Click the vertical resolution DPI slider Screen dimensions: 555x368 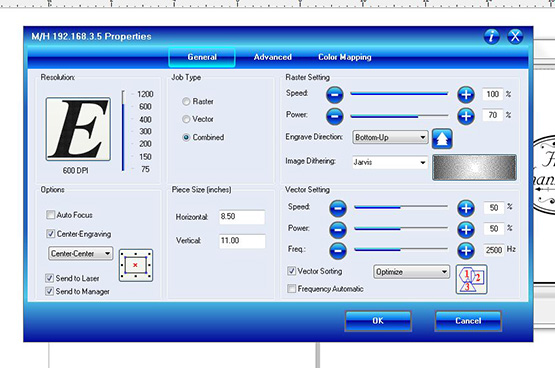[x=123, y=131]
